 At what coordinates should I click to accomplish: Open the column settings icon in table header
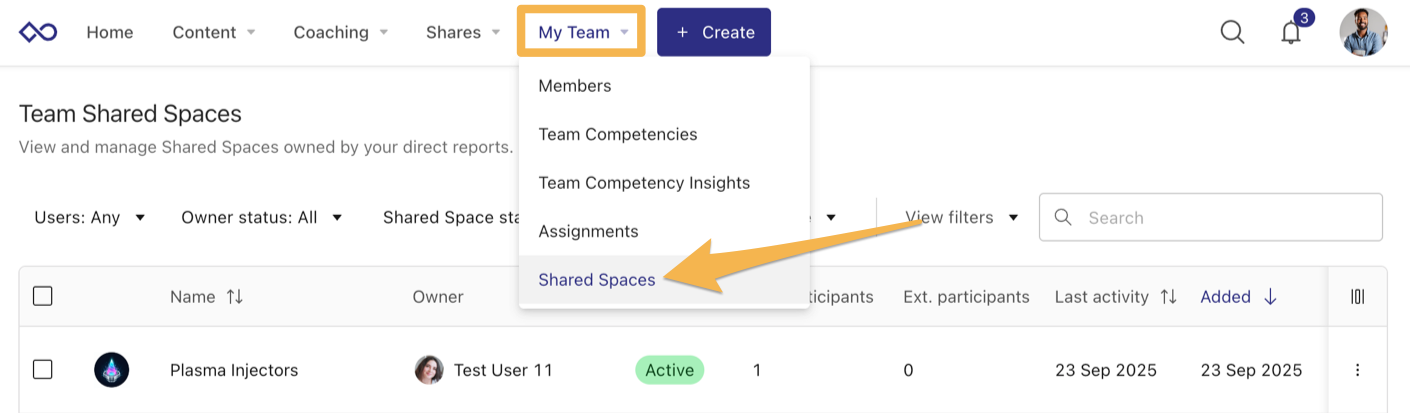1357,296
